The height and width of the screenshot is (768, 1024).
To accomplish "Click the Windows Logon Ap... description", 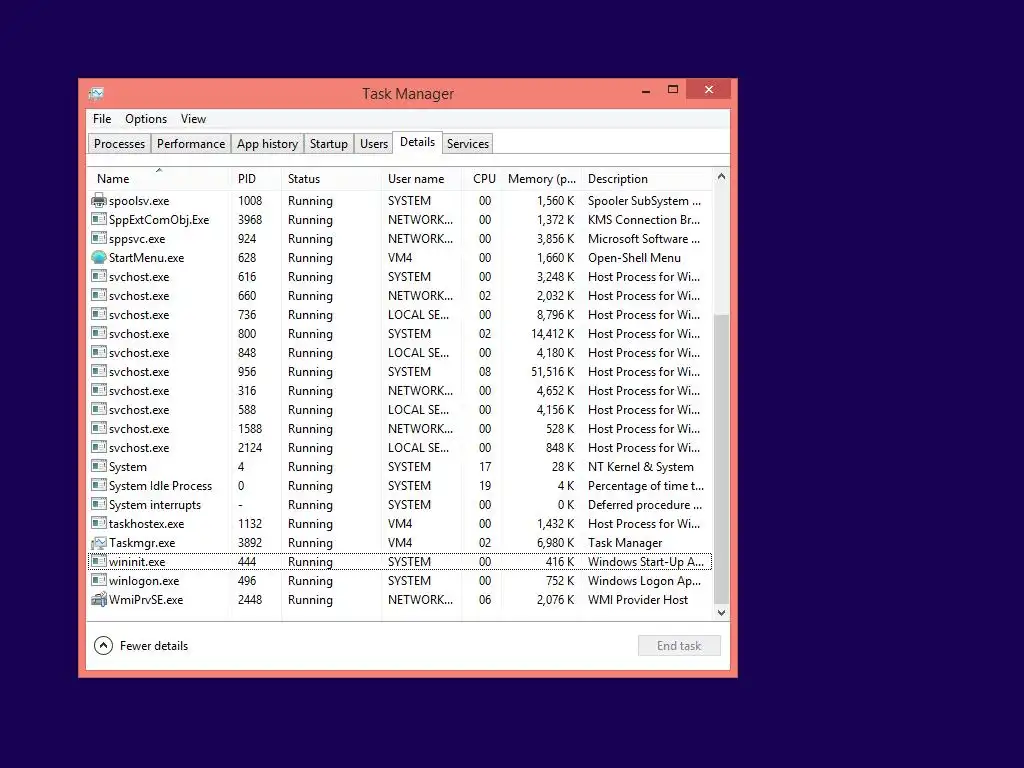I will tap(645, 581).
